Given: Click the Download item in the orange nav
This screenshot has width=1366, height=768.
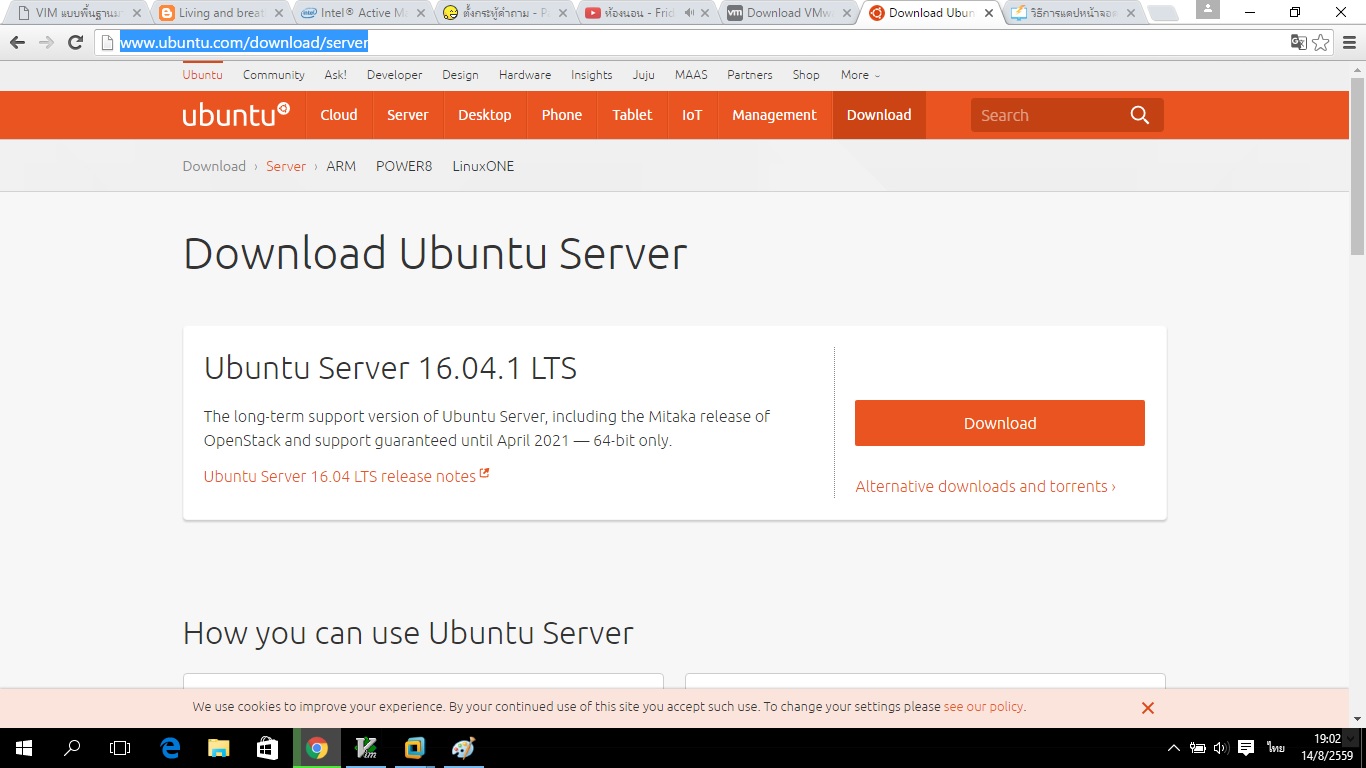Looking at the screenshot, I should coord(879,115).
